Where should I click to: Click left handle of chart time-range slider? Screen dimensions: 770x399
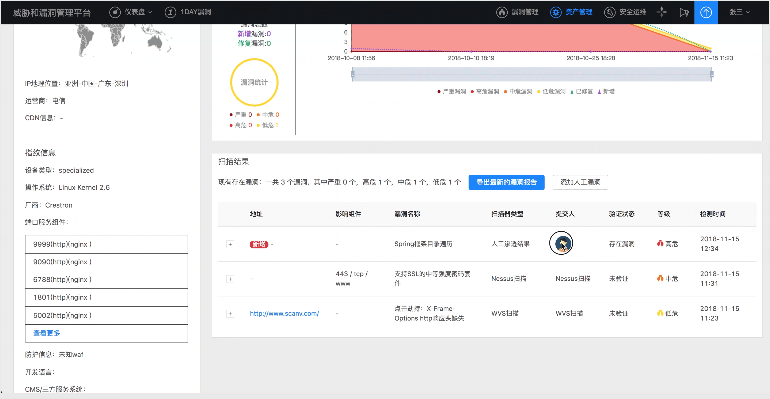coord(353,74)
